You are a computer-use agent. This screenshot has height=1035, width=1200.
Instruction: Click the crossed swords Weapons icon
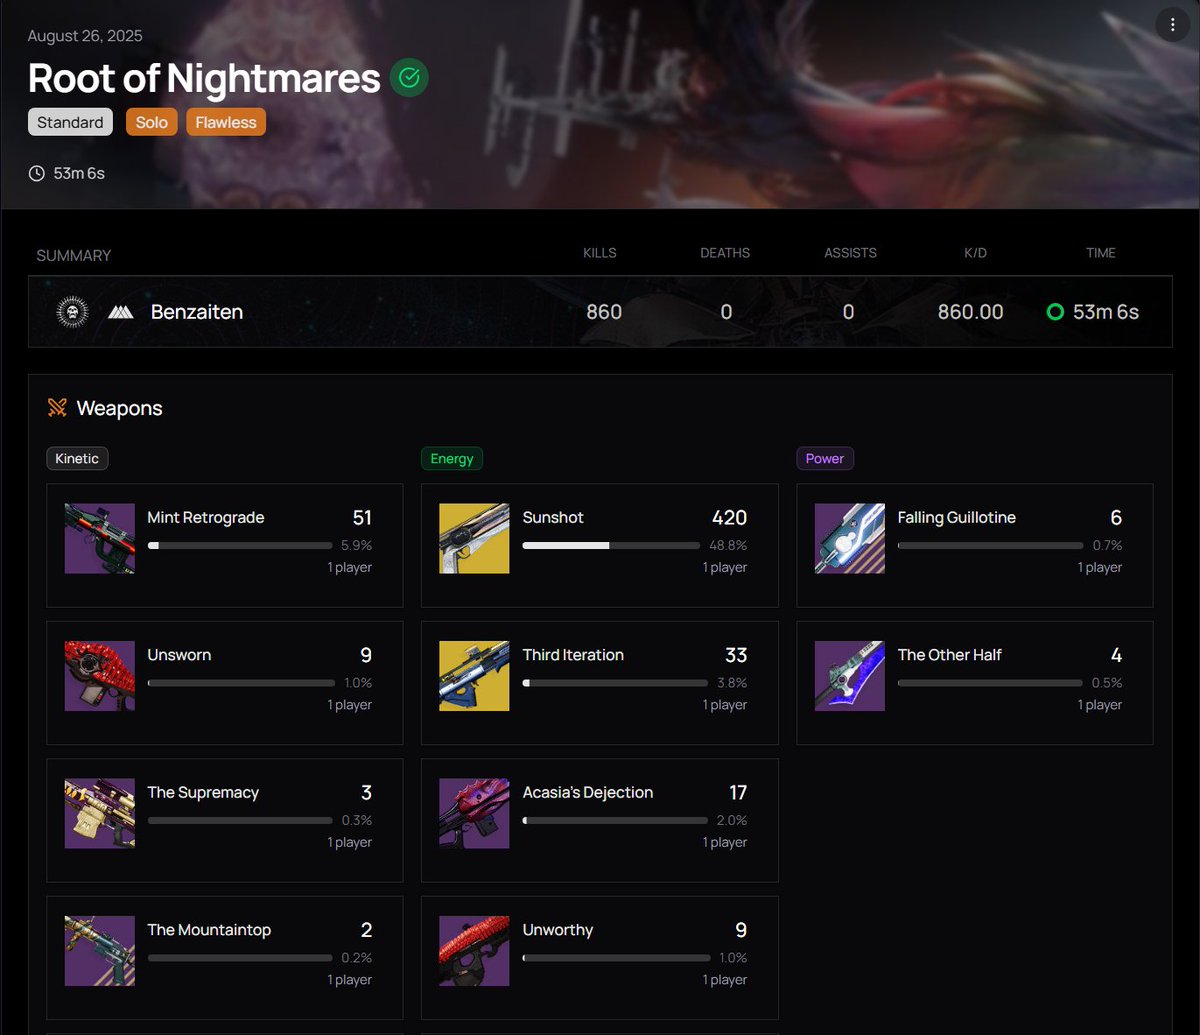(57, 408)
